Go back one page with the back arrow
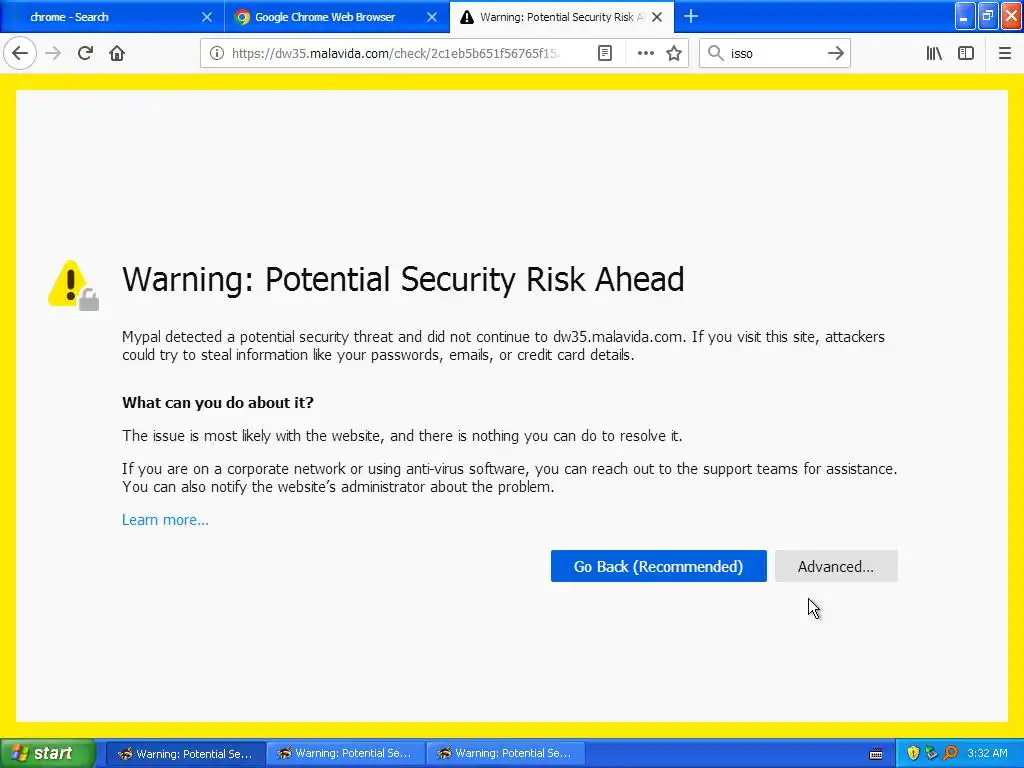The image size is (1024, 768). (x=20, y=53)
